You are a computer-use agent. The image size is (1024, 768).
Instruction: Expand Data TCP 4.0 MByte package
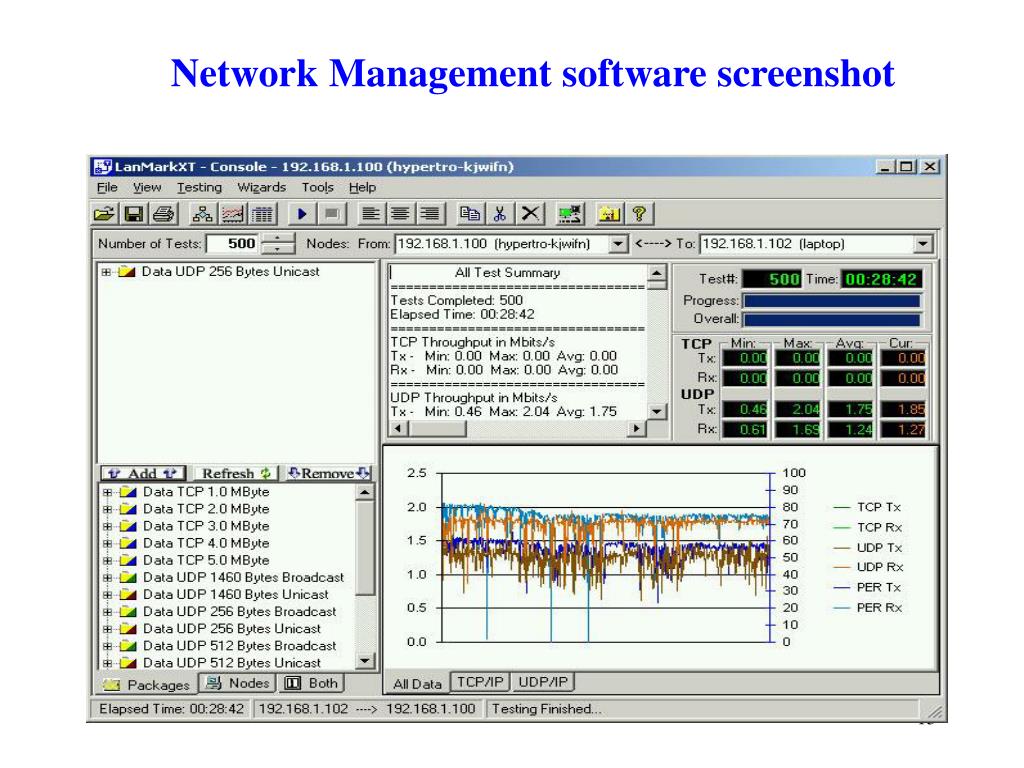(107, 543)
